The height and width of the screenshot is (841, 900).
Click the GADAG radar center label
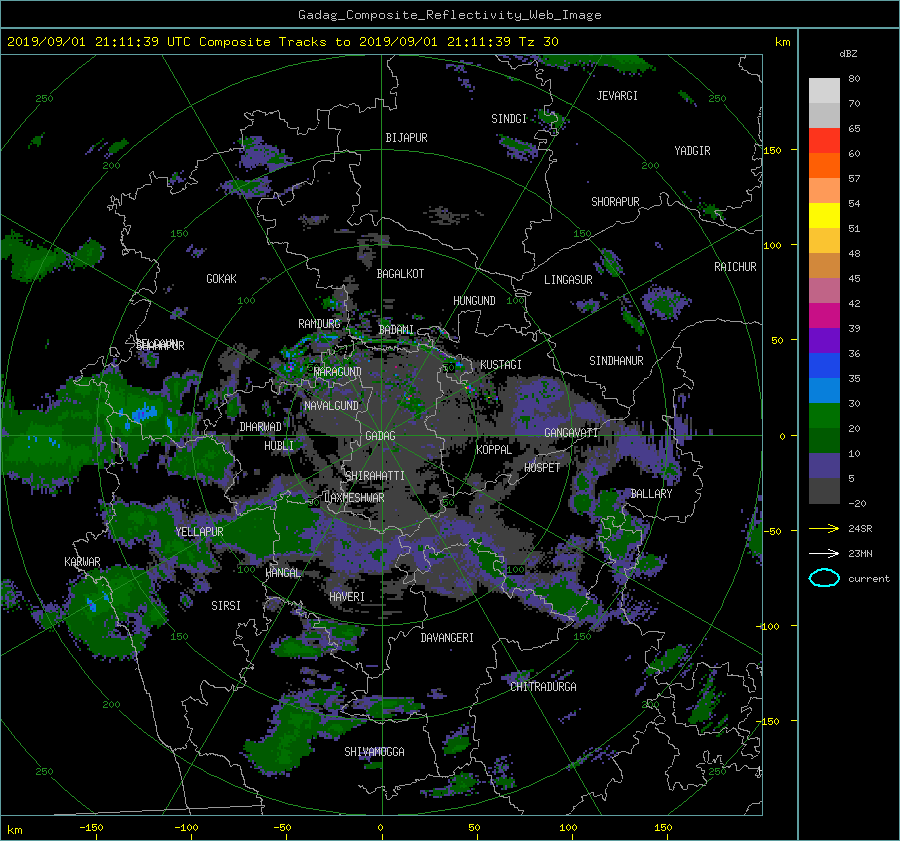(x=380, y=436)
